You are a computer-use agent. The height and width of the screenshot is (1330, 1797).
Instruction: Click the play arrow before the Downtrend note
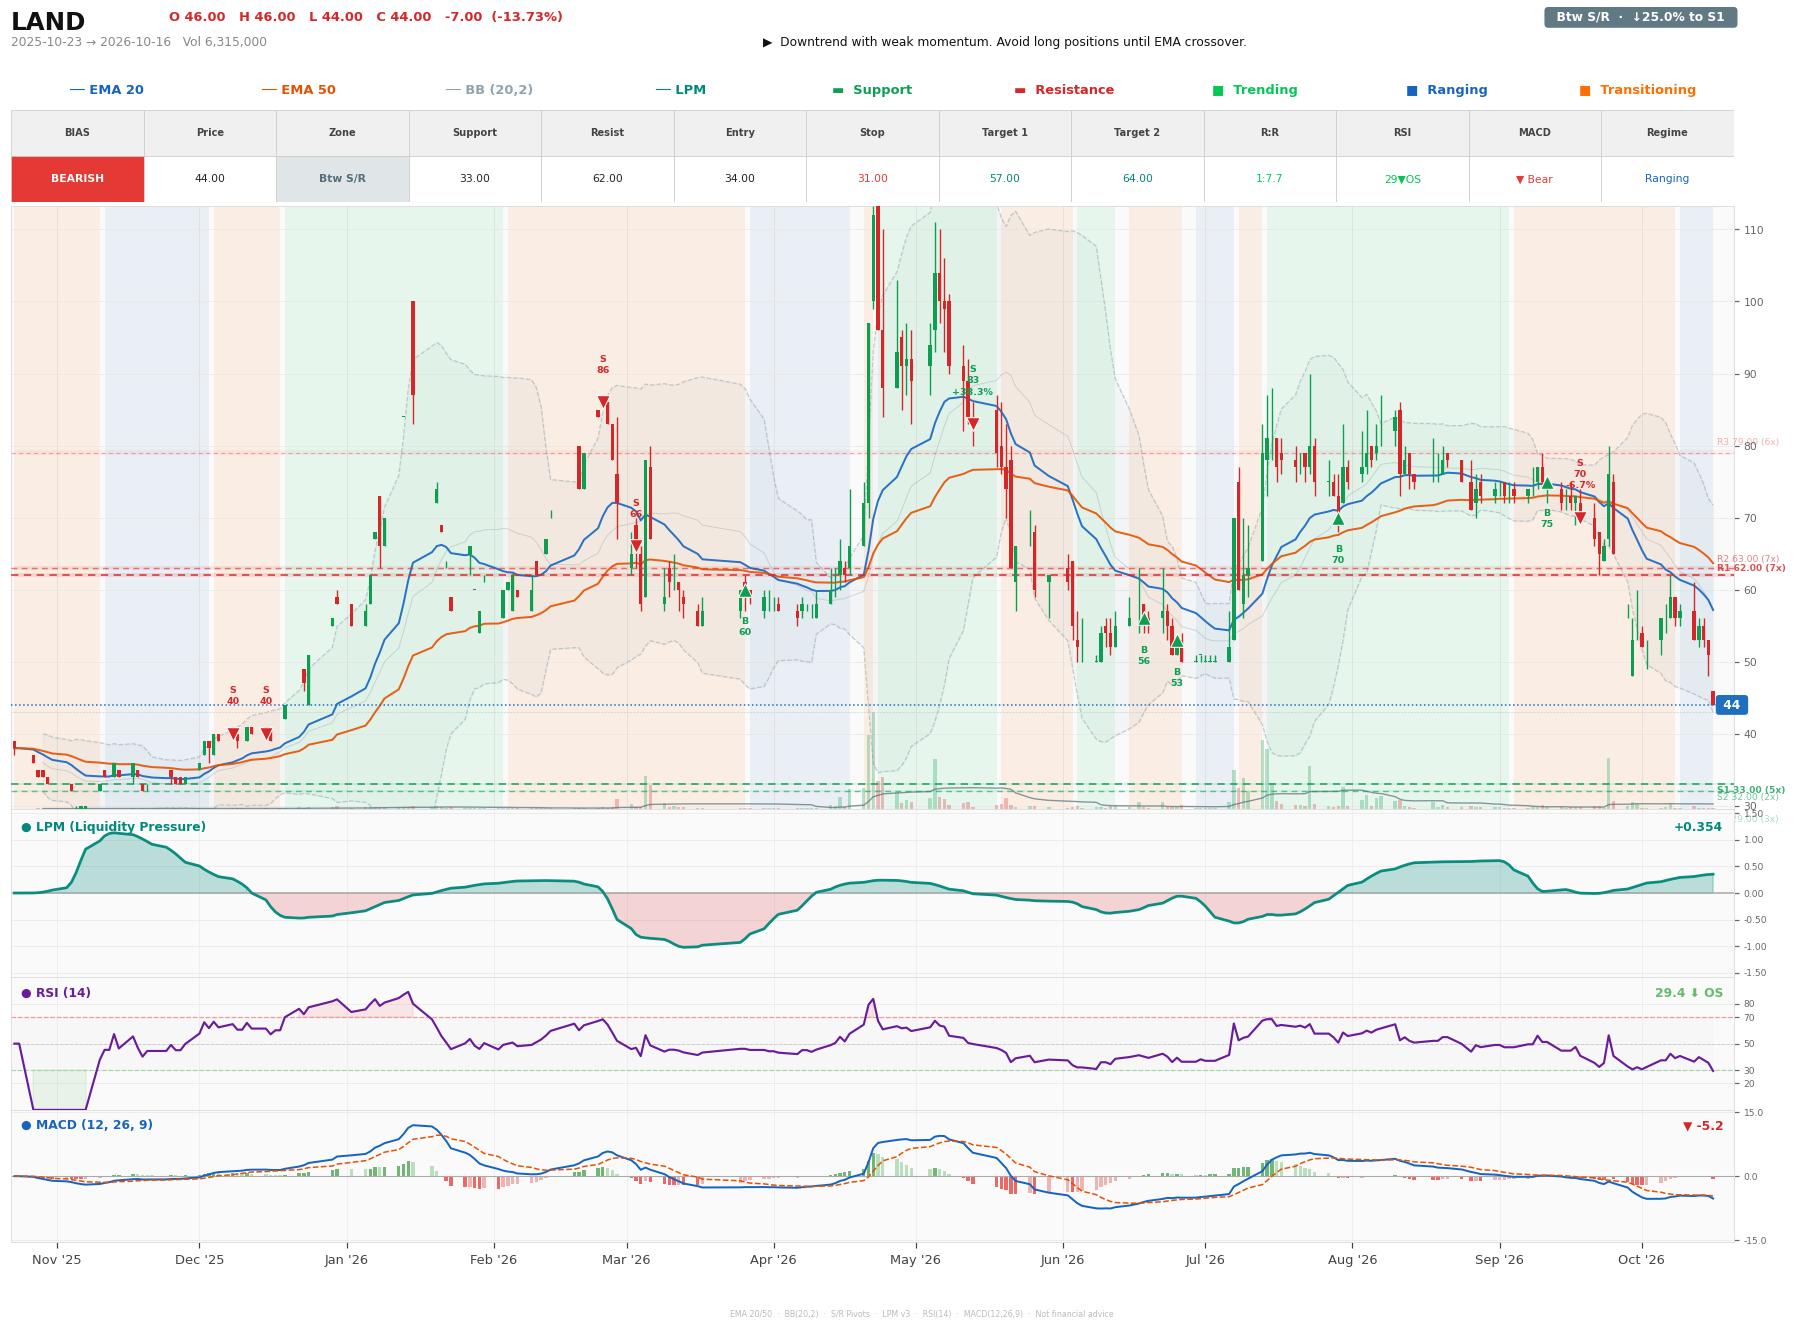tap(768, 42)
